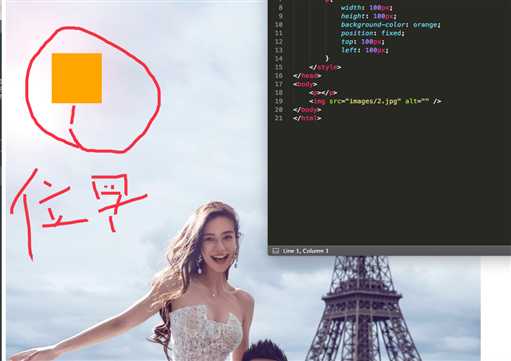Click the closing "</style>" tag in the editor
Image resolution: width=511 pixels, height=361 pixels.
(x=325, y=67)
